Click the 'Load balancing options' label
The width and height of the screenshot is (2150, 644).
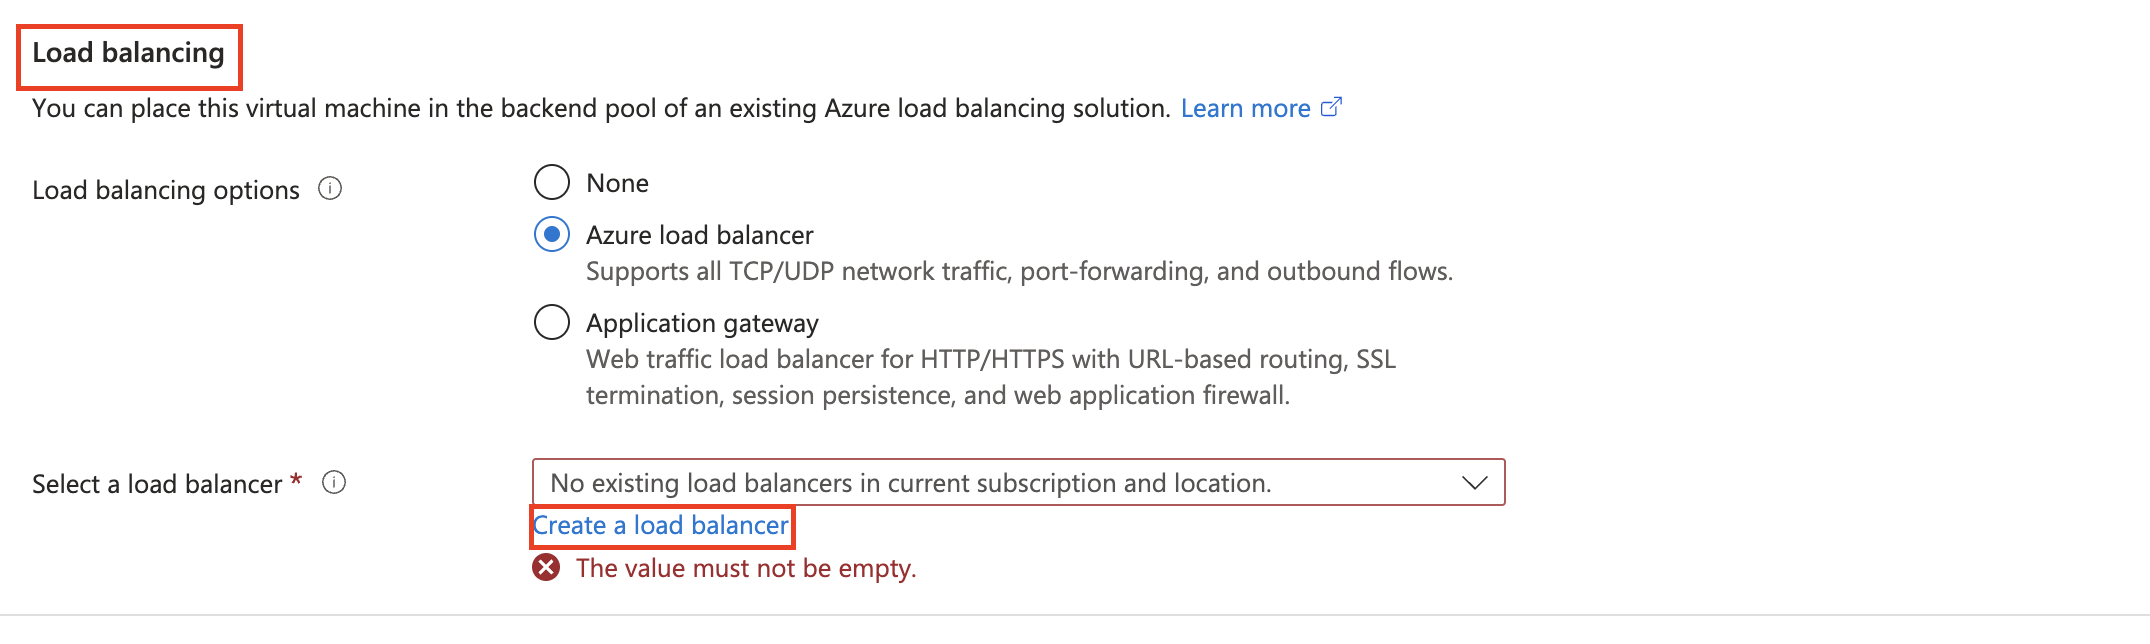point(166,190)
